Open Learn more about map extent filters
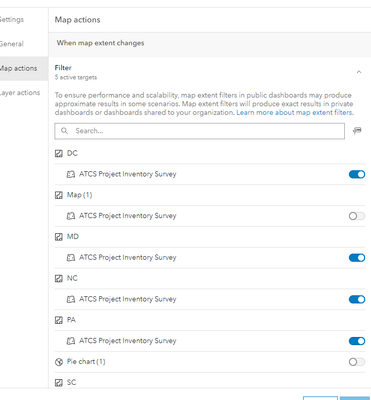The width and height of the screenshot is (371, 400). [x=295, y=113]
